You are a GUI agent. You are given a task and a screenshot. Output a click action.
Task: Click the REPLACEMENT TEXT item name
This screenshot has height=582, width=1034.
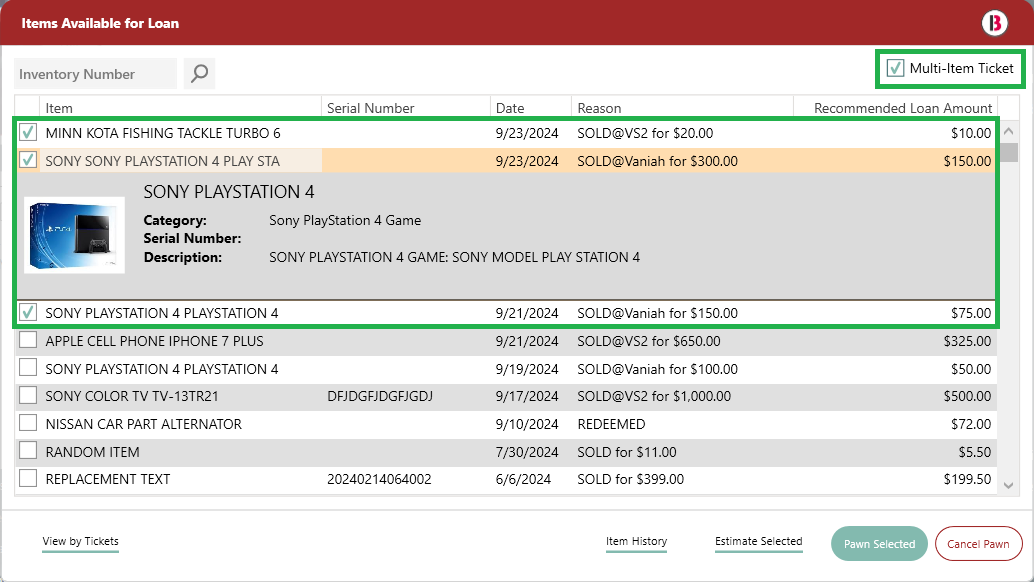pyautogui.click(x=107, y=479)
